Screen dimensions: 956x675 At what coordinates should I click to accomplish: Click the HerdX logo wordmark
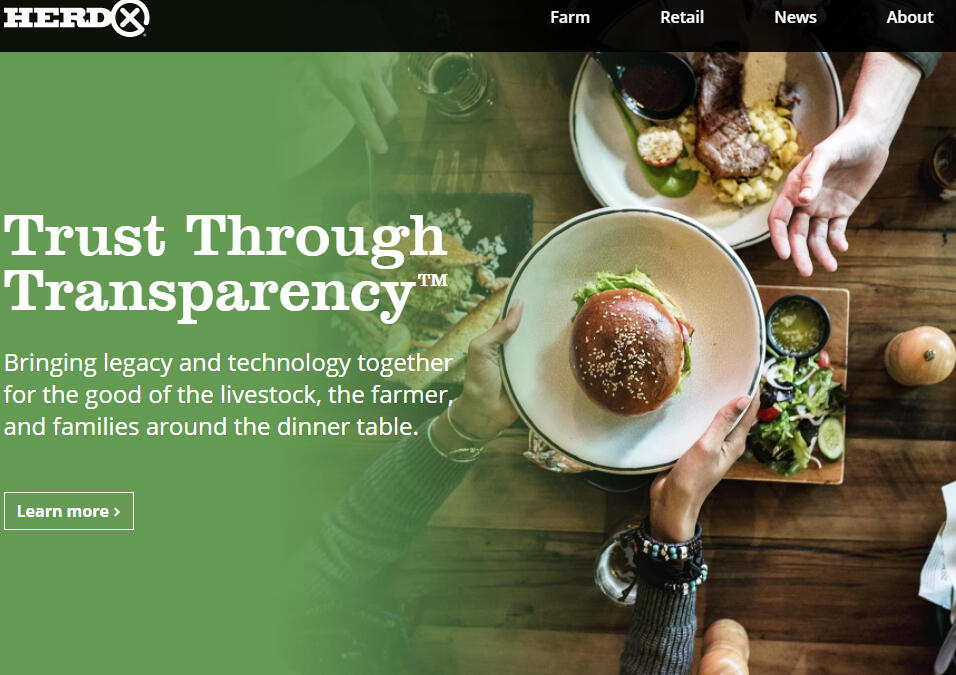[76, 17]
